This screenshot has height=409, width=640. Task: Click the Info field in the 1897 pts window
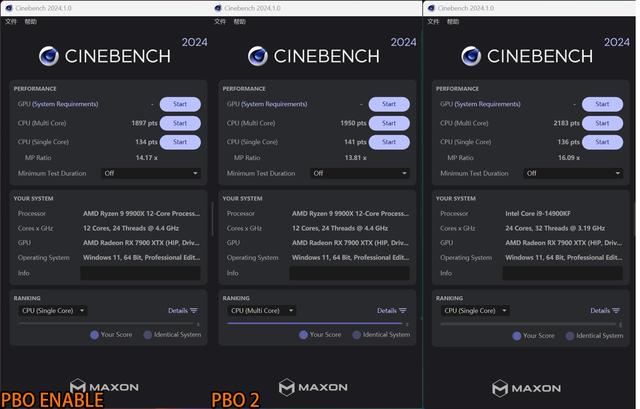tap(140, 273)
